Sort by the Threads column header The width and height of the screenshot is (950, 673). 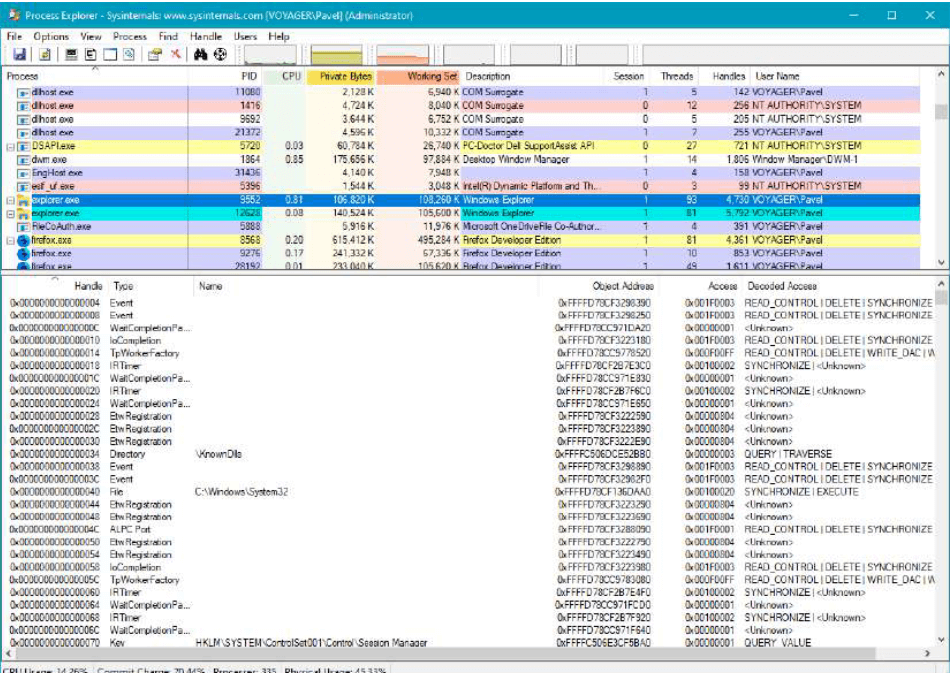673,76
